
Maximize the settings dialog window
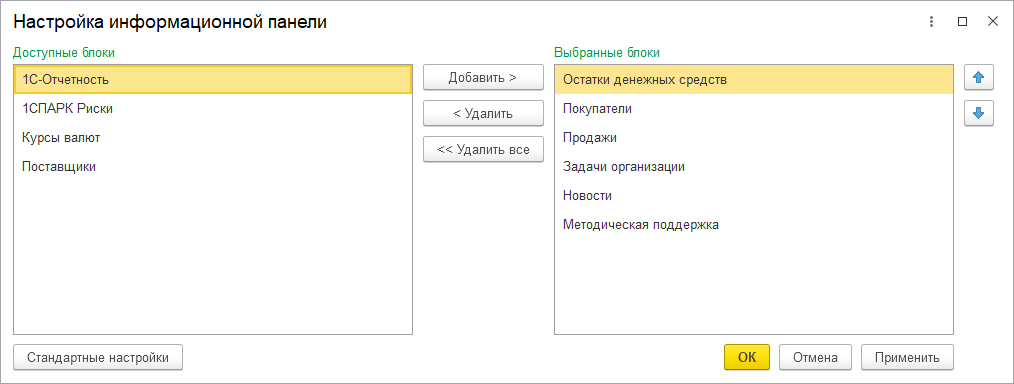962,22
